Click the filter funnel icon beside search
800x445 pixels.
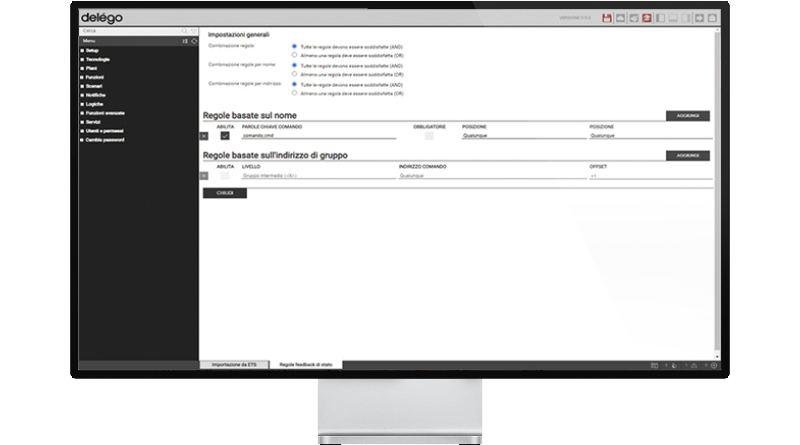(193, 31)
